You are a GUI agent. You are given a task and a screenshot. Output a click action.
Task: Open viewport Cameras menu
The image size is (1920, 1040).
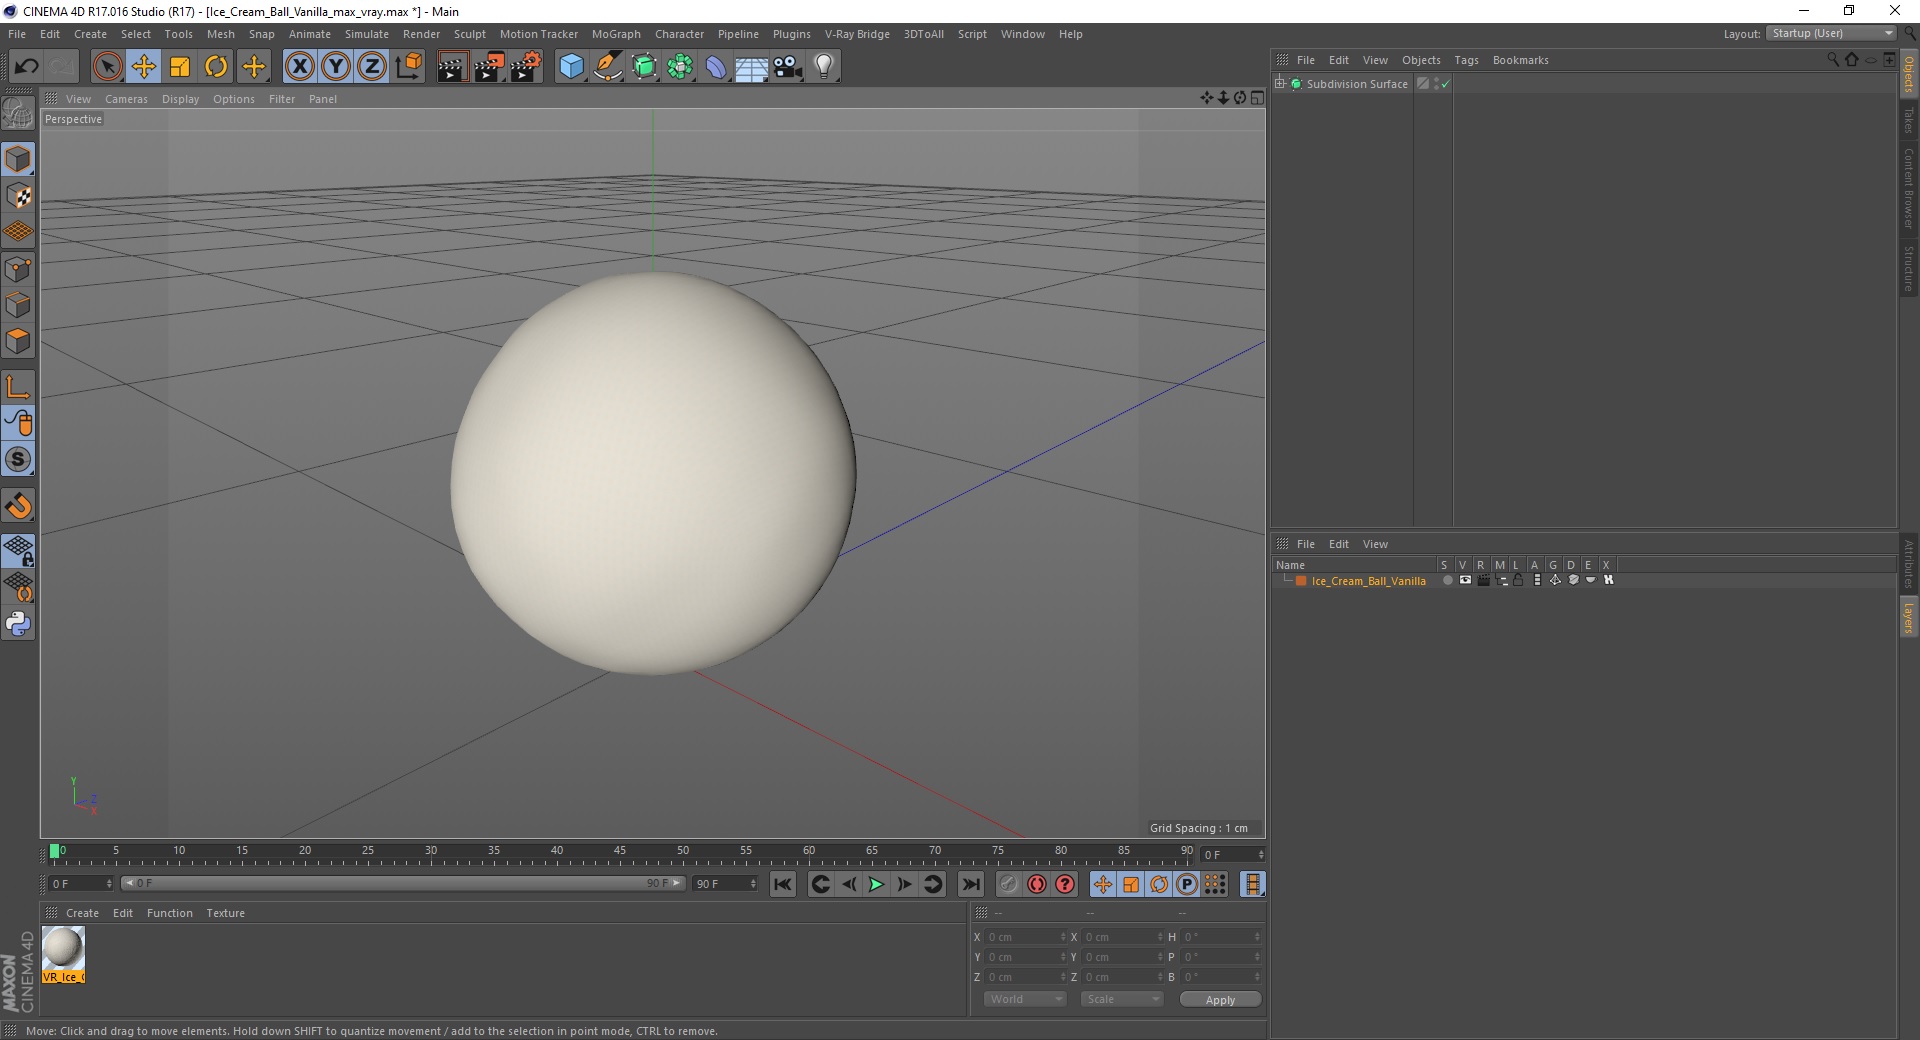tap(126, 99)
